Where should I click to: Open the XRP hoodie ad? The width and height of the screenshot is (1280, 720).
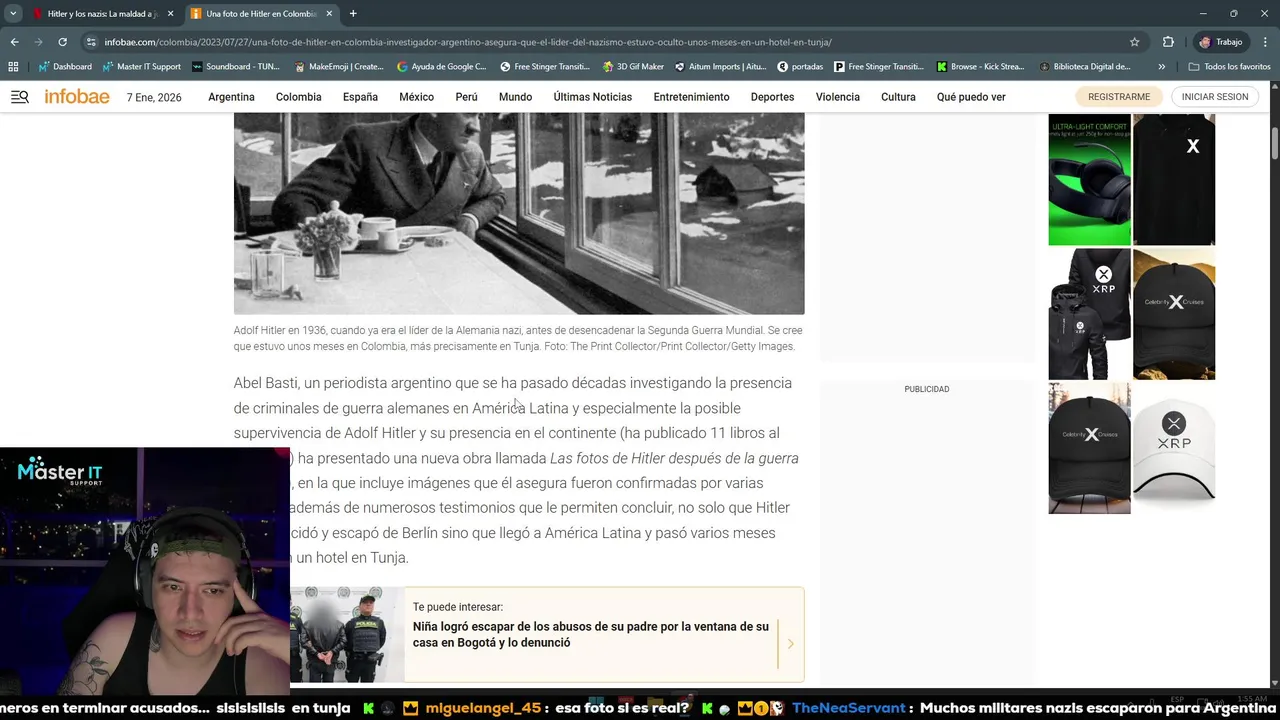coord(1089,314)
